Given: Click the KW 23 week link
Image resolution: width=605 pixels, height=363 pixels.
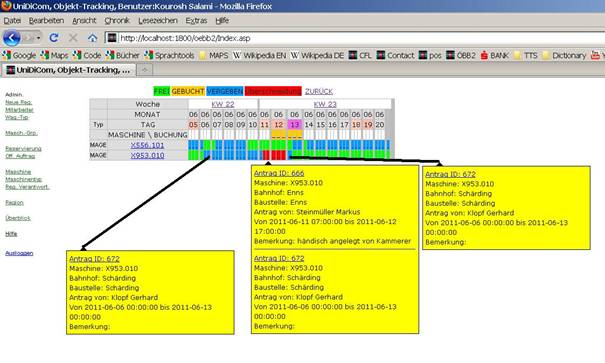Looking at the screenshot, I should pyautogui.click(x=325, y=104).
